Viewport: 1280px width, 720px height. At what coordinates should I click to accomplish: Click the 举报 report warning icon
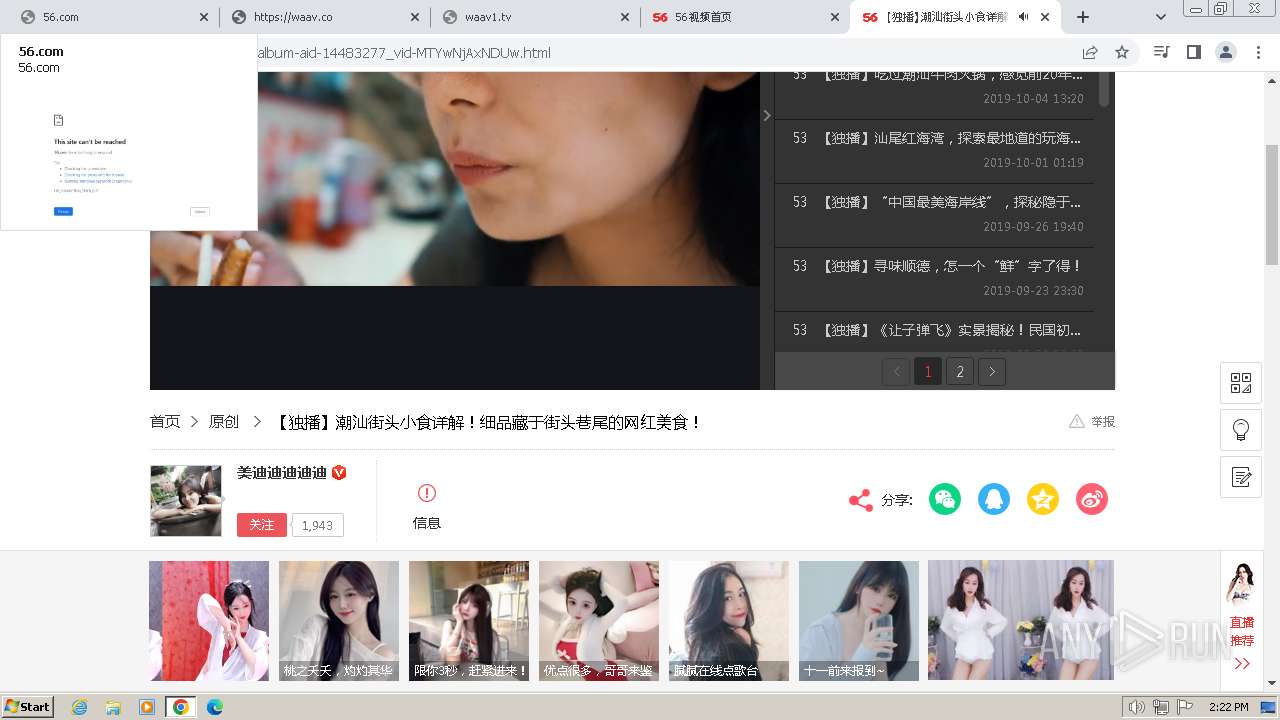(1077, 422)
